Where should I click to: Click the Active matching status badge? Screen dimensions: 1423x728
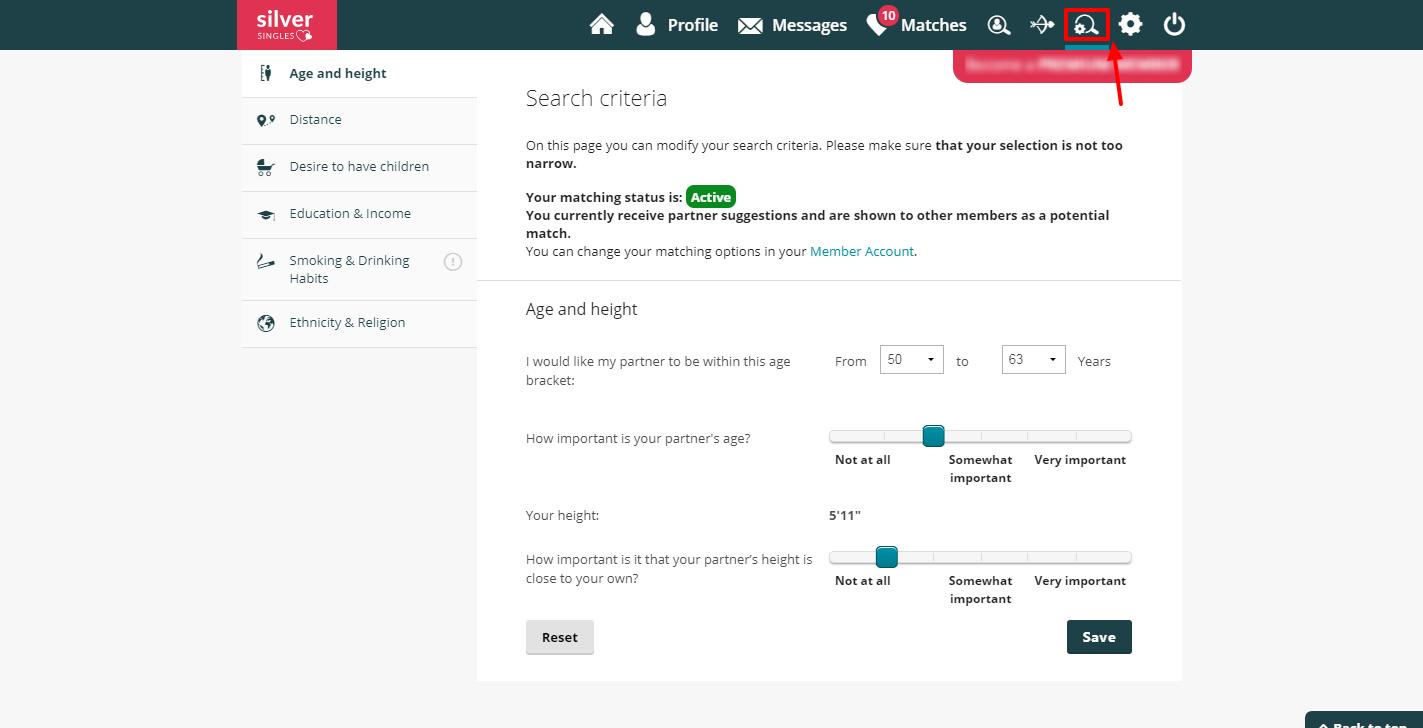(x=711, y=197)
